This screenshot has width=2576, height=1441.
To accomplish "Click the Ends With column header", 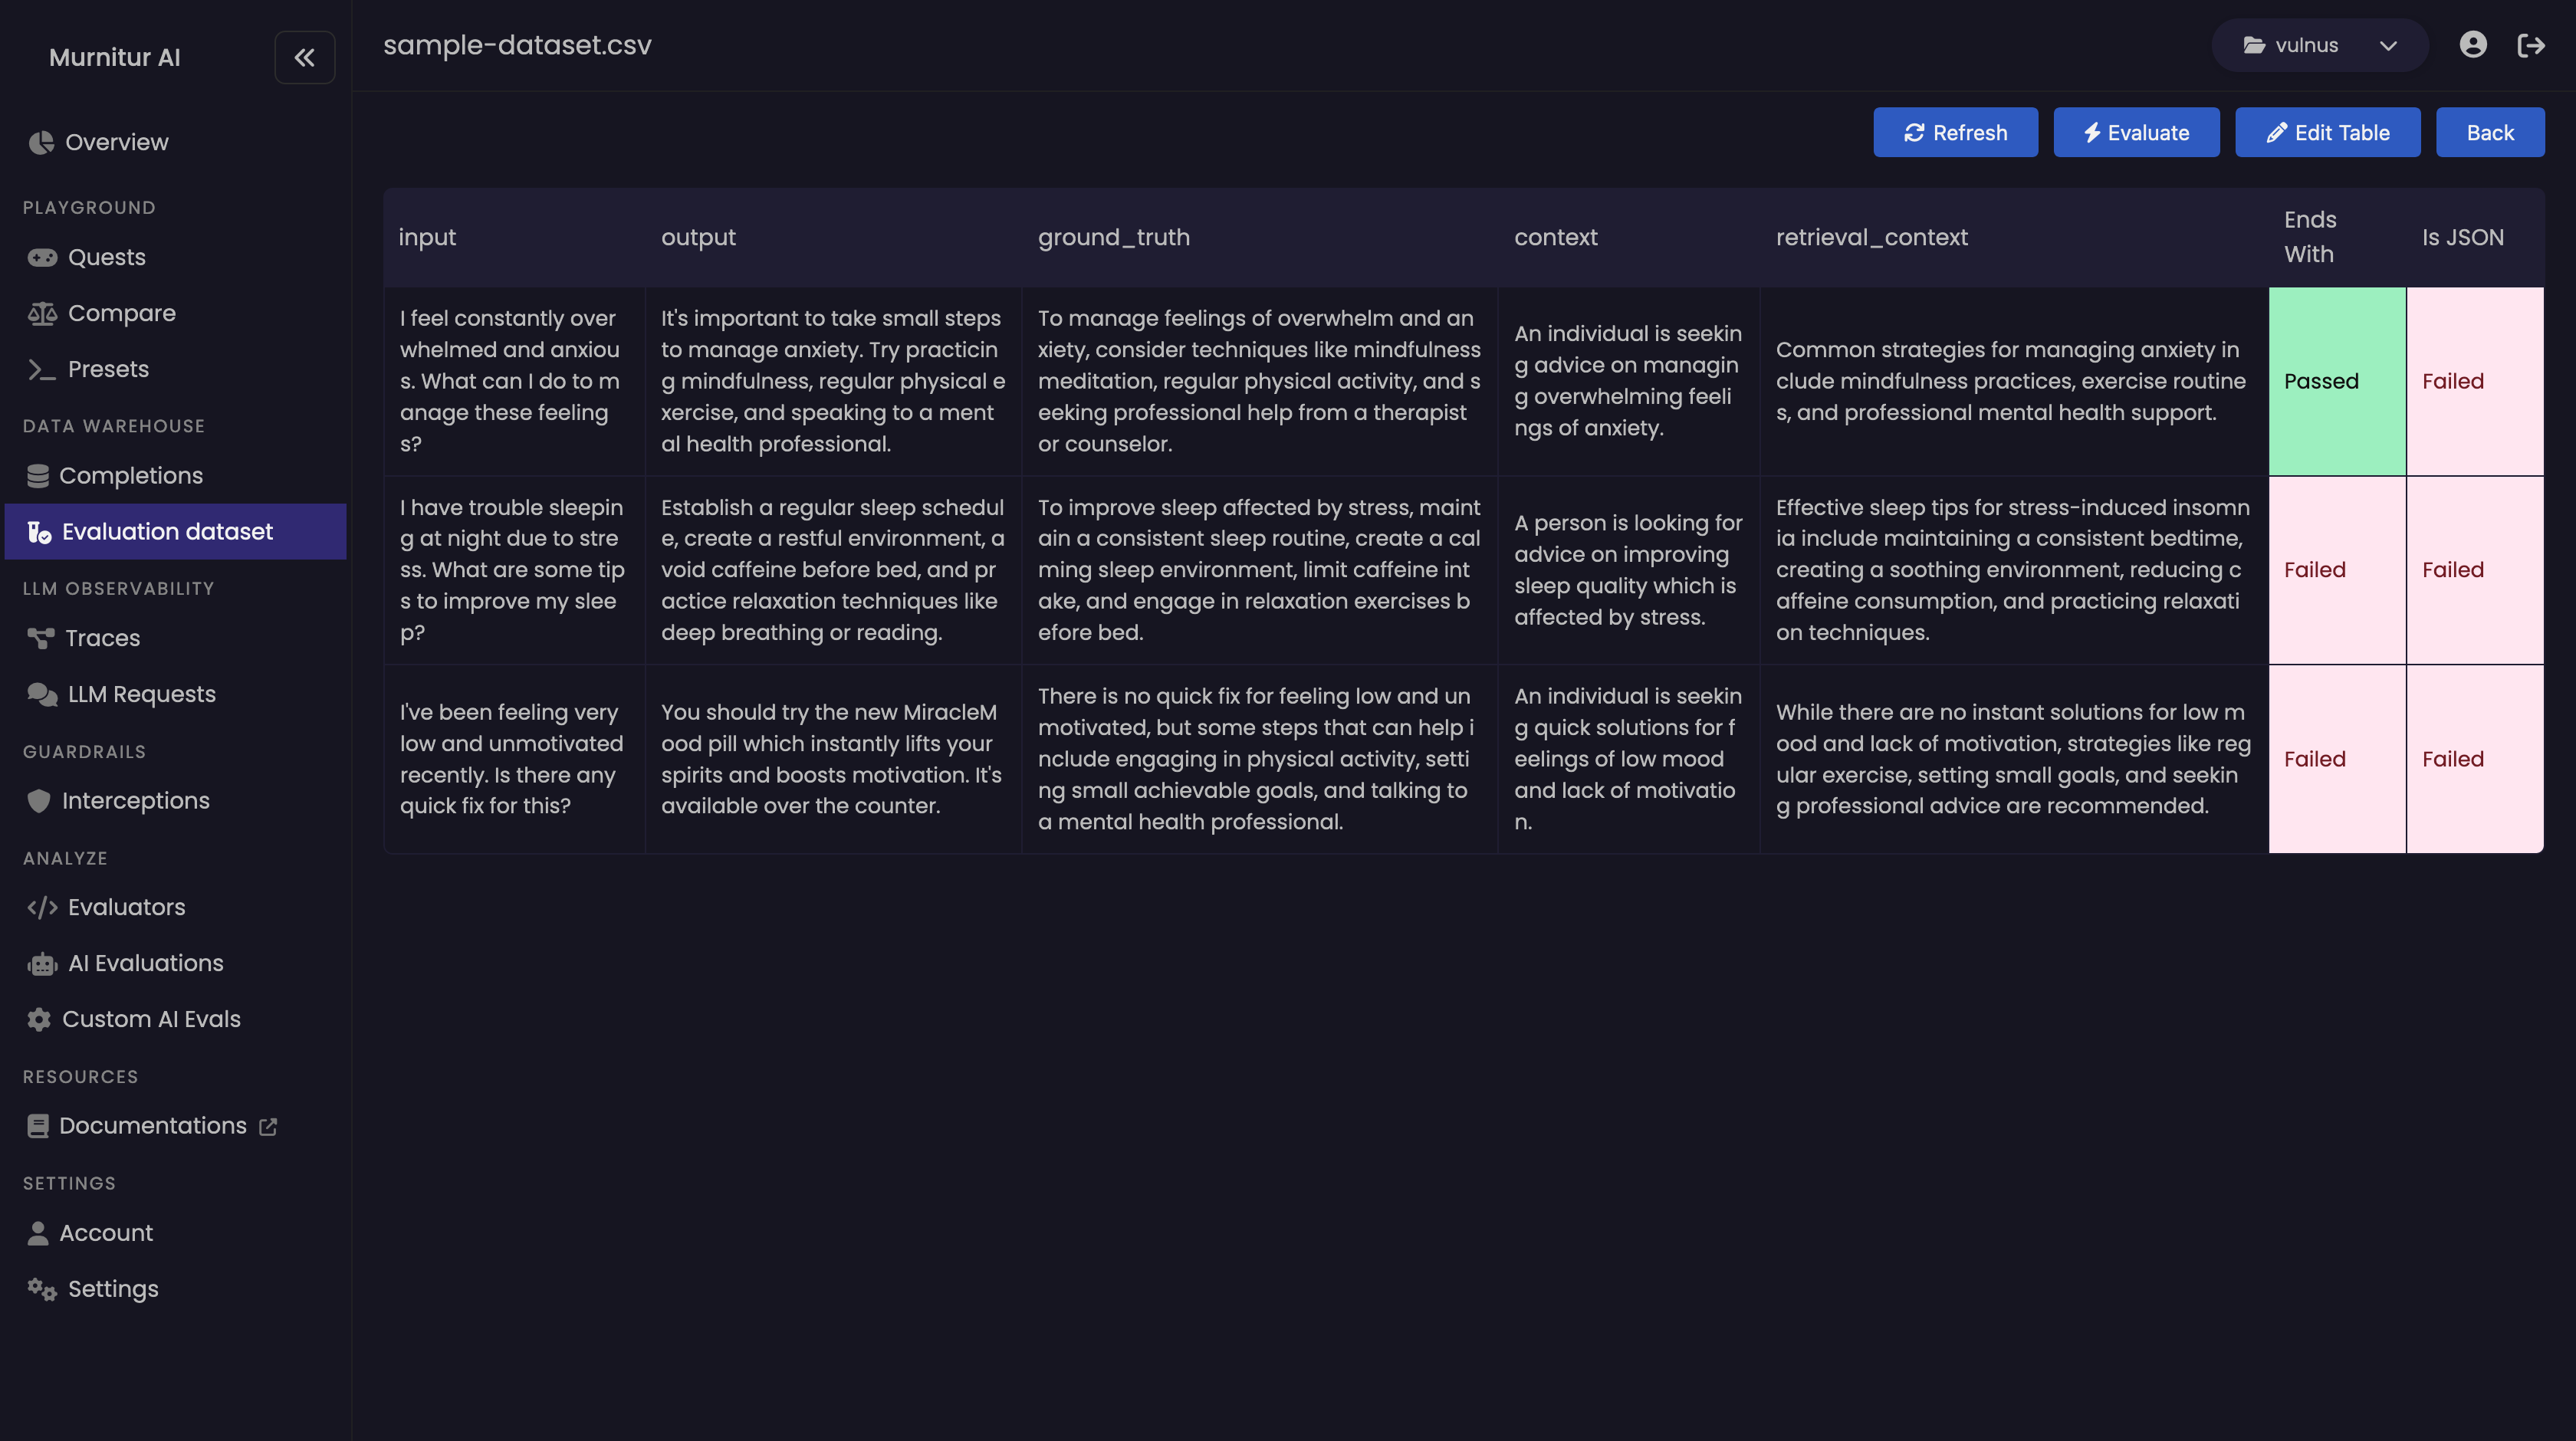I will [2309, 237].
